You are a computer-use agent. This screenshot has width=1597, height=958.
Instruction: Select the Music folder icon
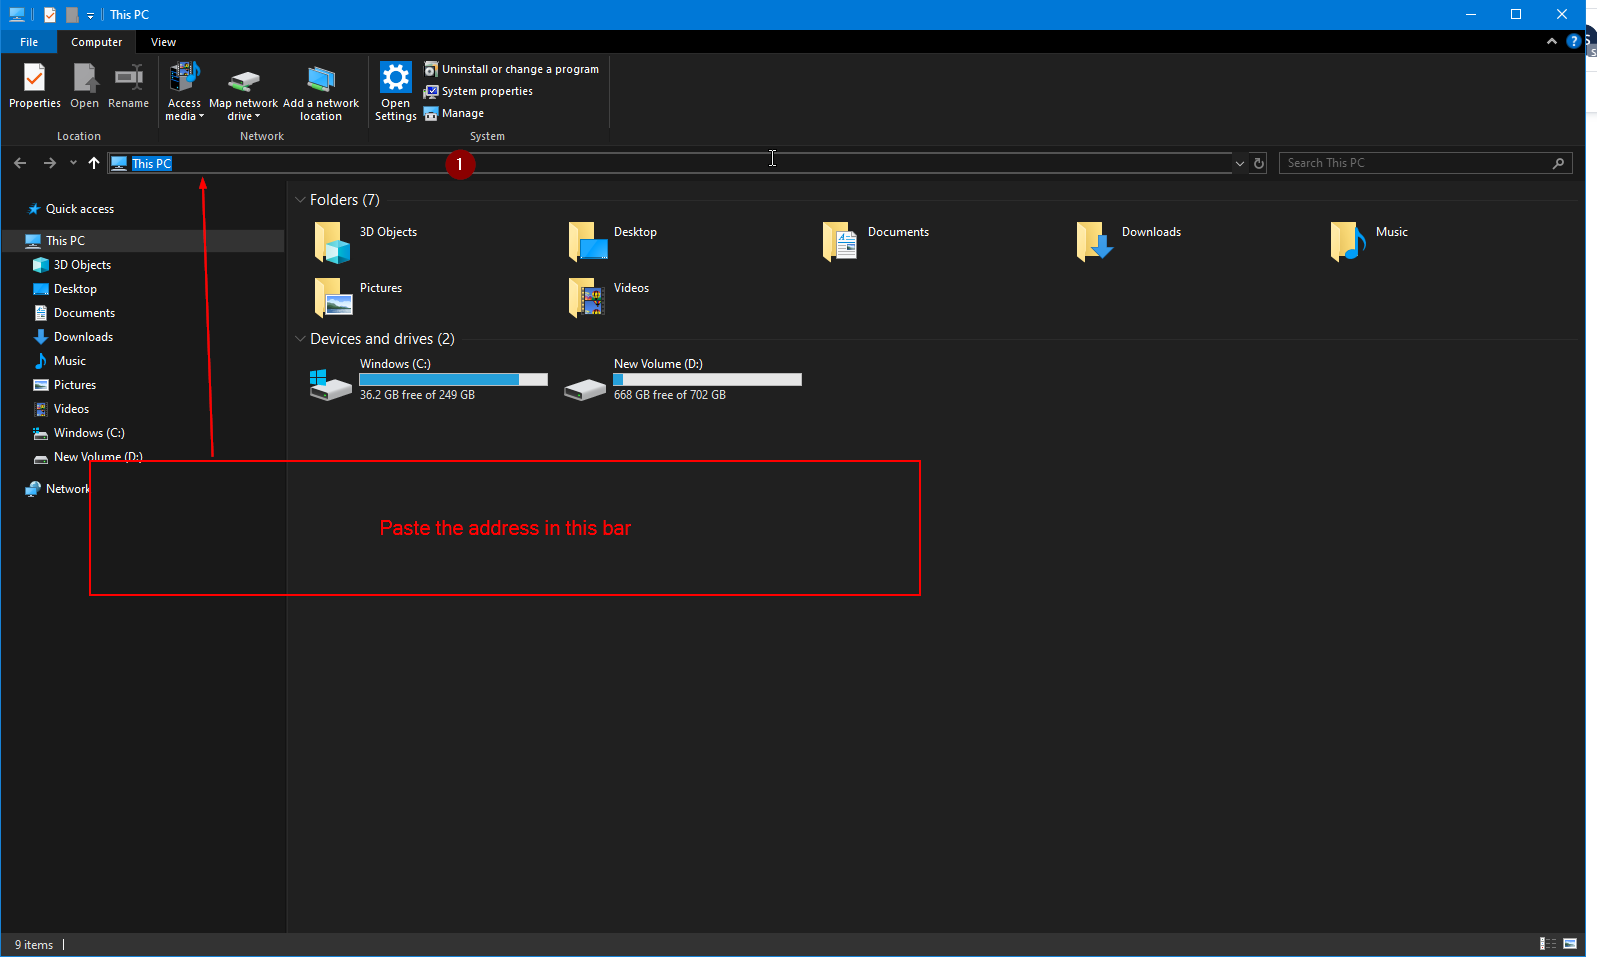tap(1348, 242)
